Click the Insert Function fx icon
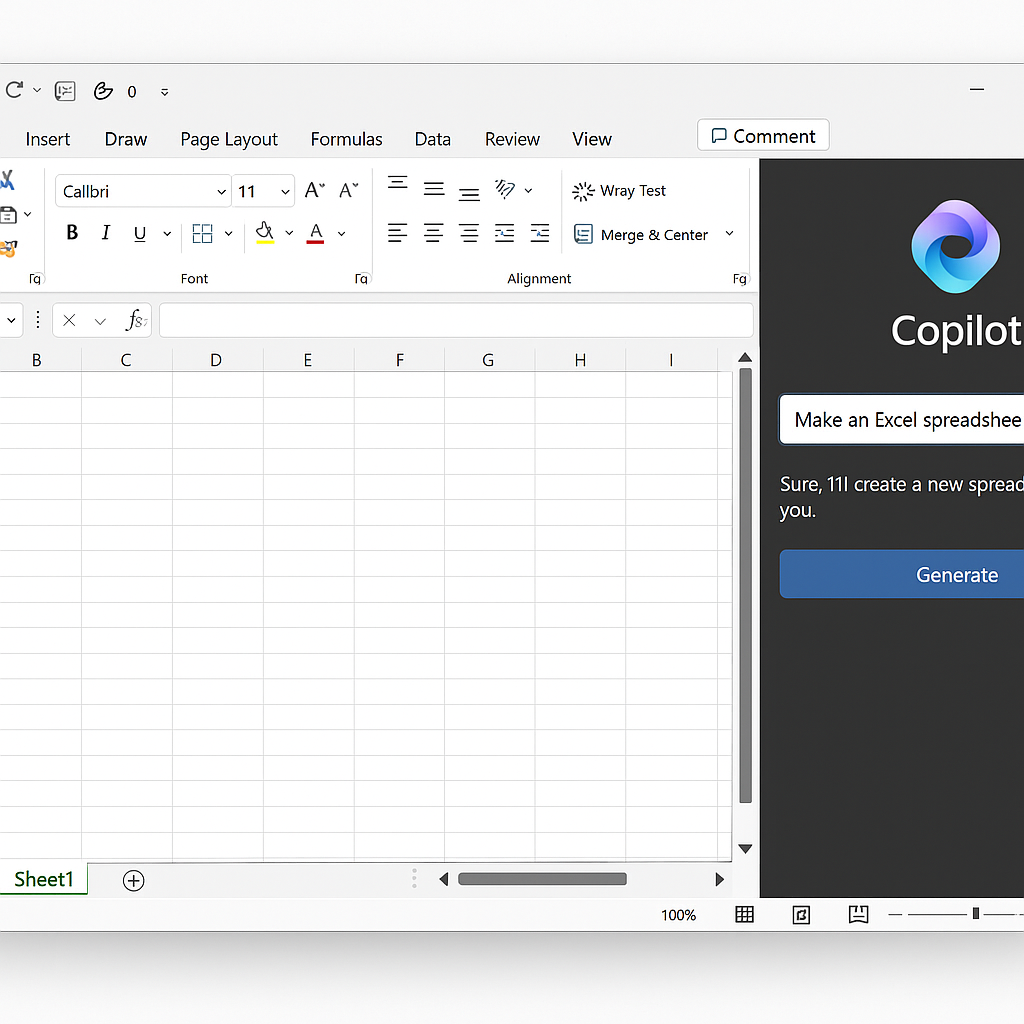 coord(136,320)
